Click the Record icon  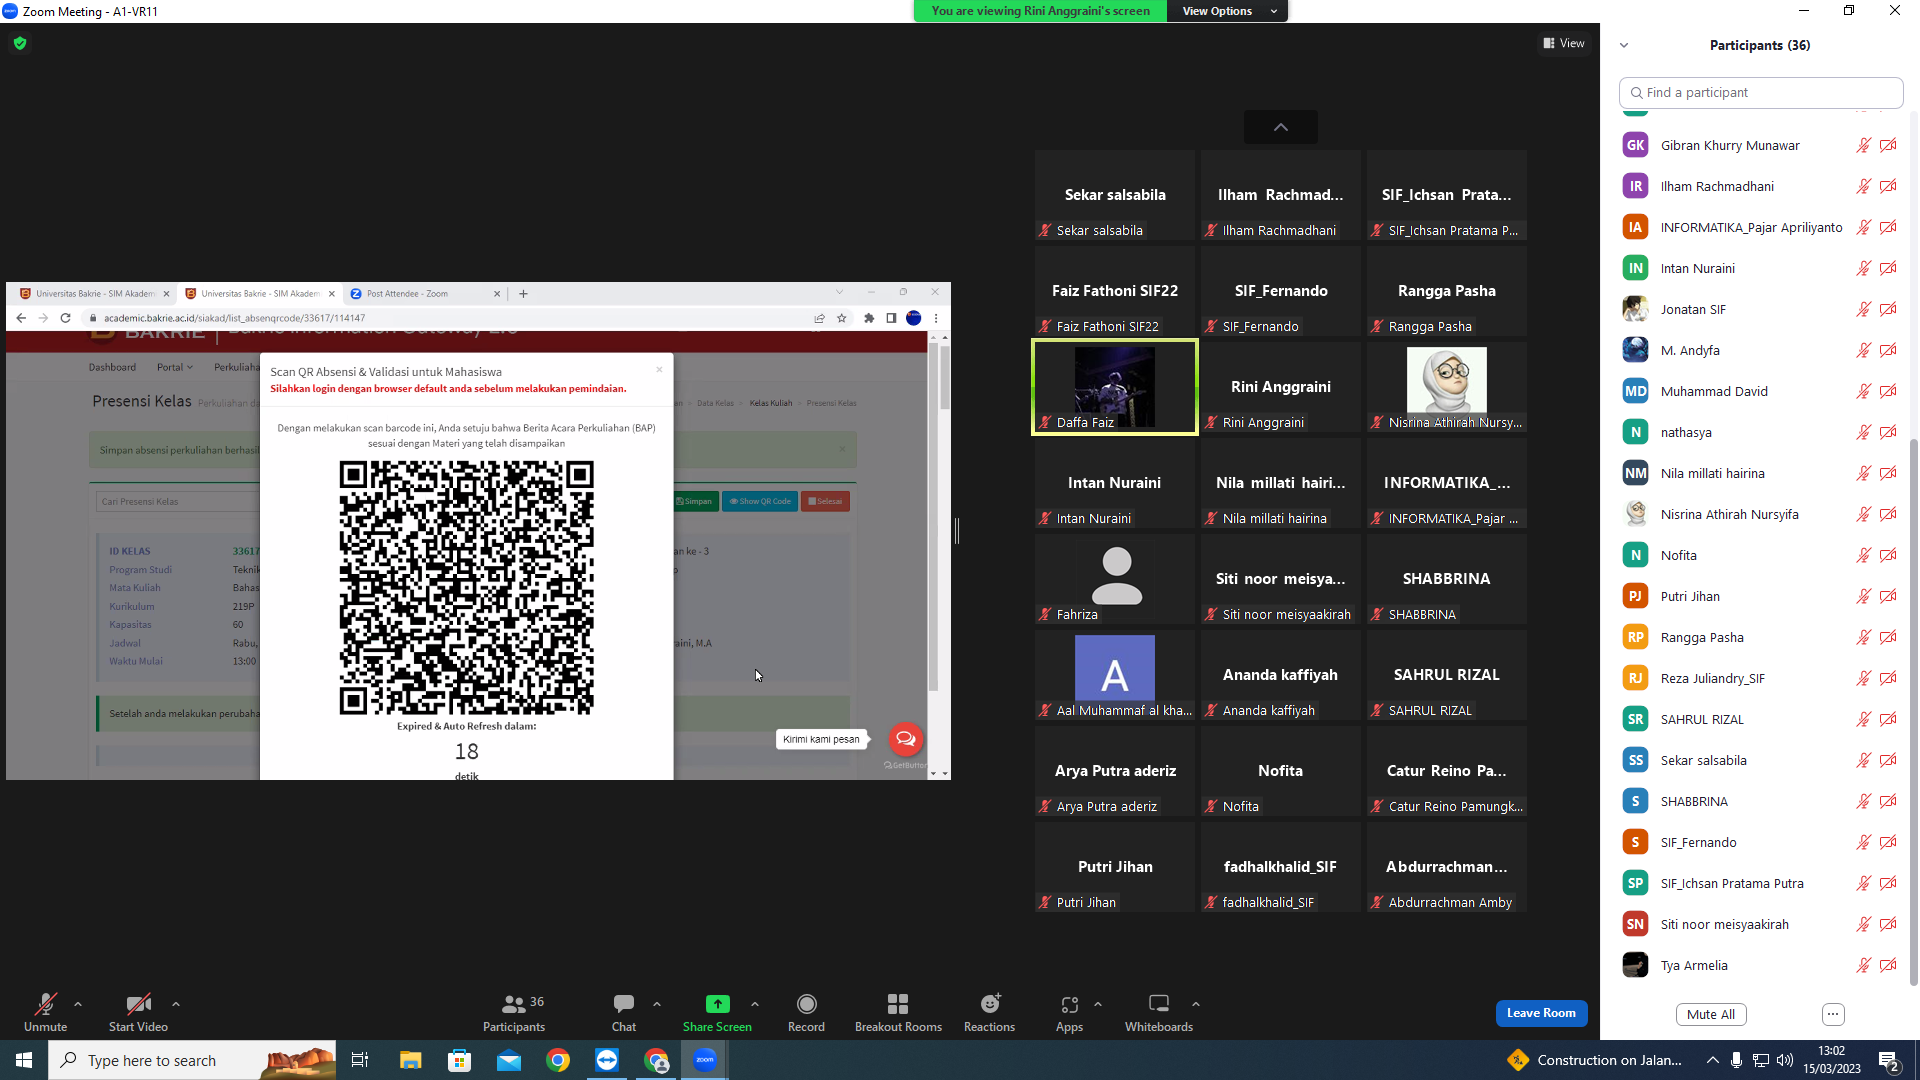pos(806,1004)
